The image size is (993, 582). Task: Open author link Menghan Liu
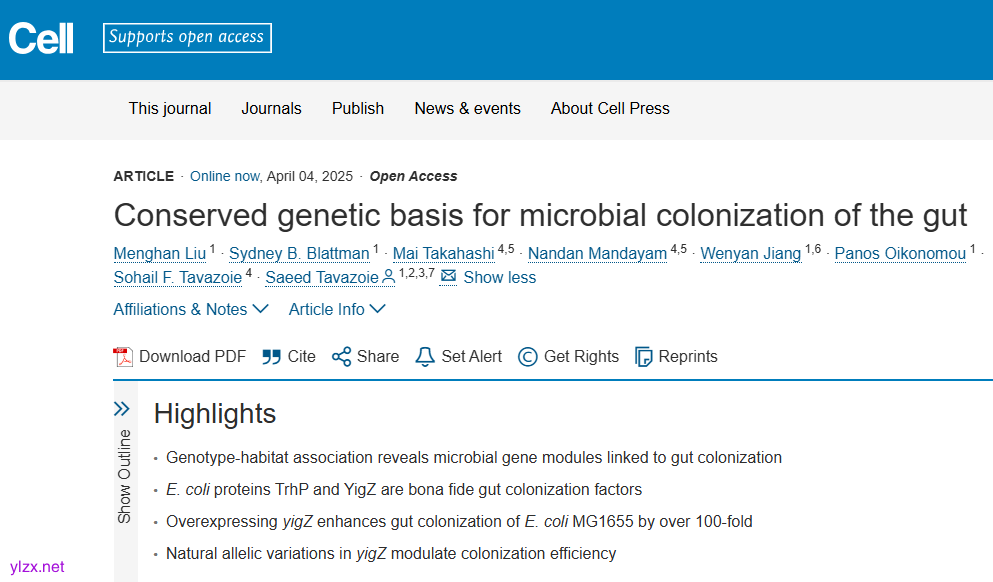[x=160, y=254]
